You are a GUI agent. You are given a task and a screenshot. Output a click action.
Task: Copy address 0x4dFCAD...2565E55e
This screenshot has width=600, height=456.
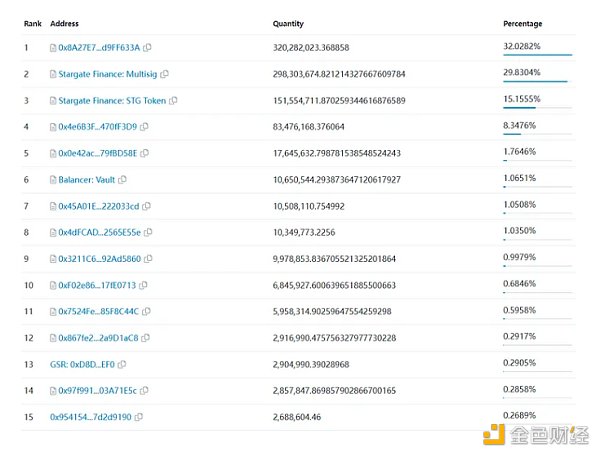coord(148,232)
